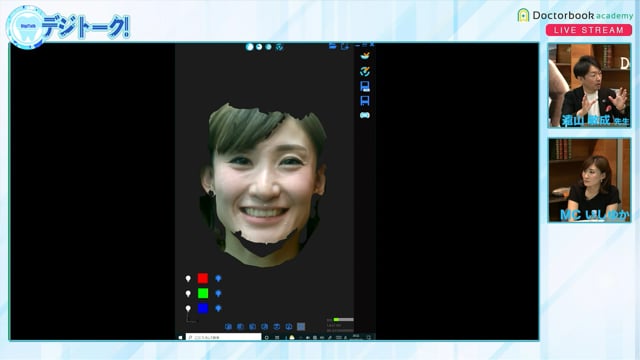Click the デジトーク! show logo

click(x=68, y=28)
